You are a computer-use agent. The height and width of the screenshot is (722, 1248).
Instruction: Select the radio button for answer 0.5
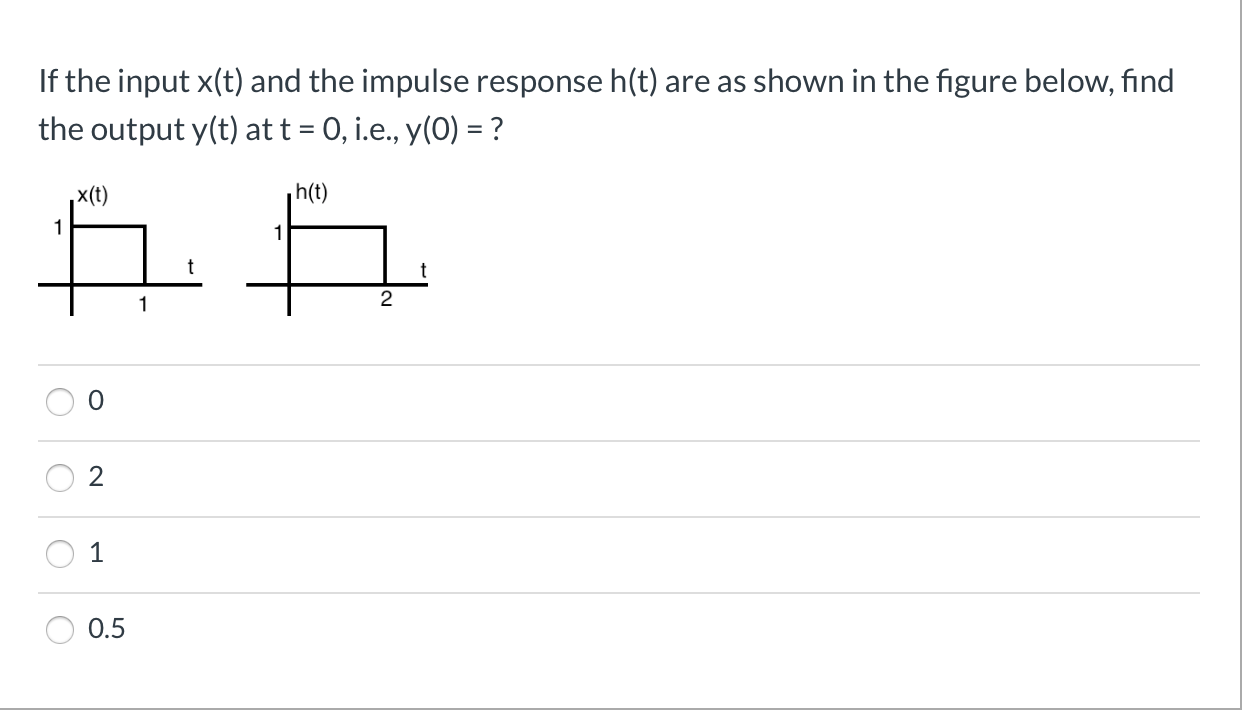click(x=59, y=628)
